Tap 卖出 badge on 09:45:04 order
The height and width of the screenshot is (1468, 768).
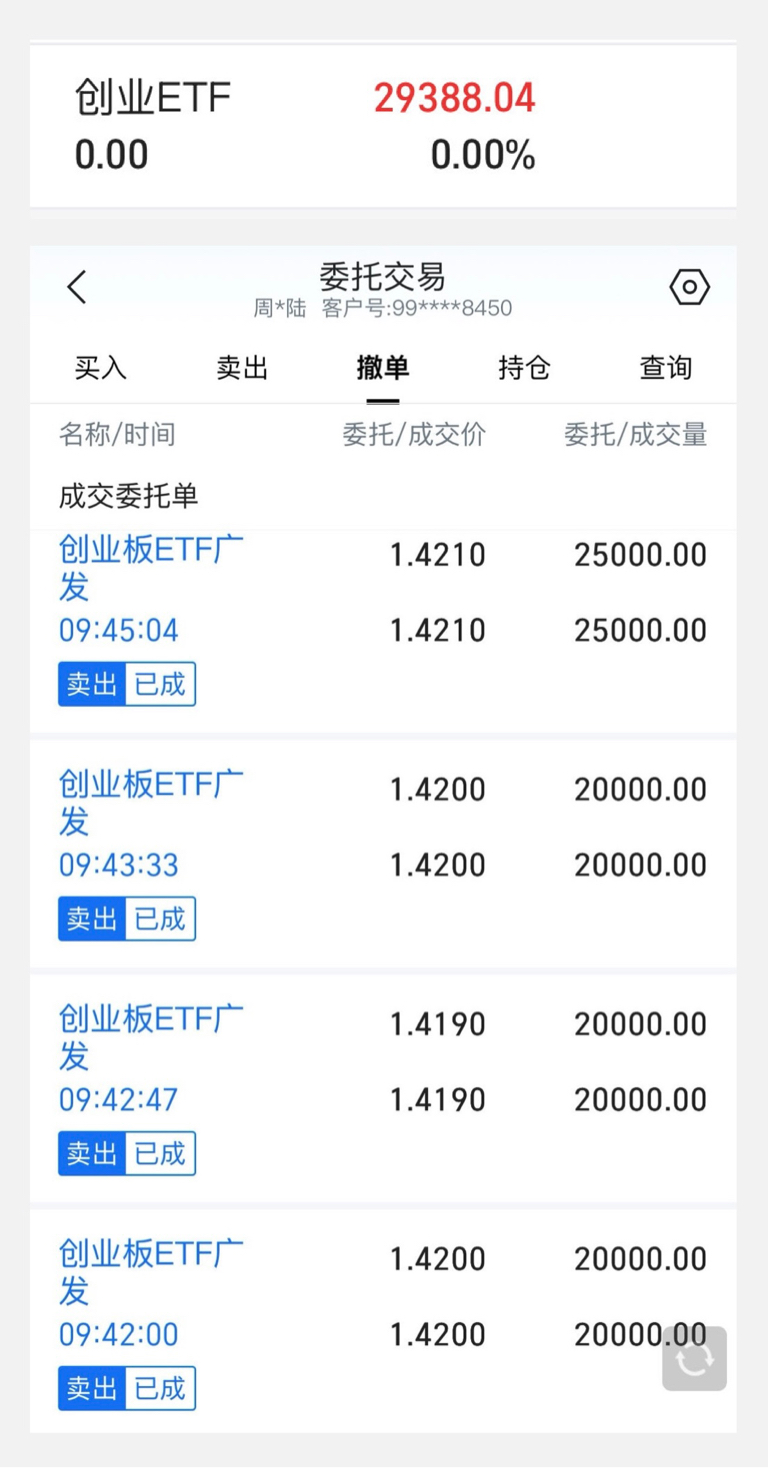[x=92, y=684]
